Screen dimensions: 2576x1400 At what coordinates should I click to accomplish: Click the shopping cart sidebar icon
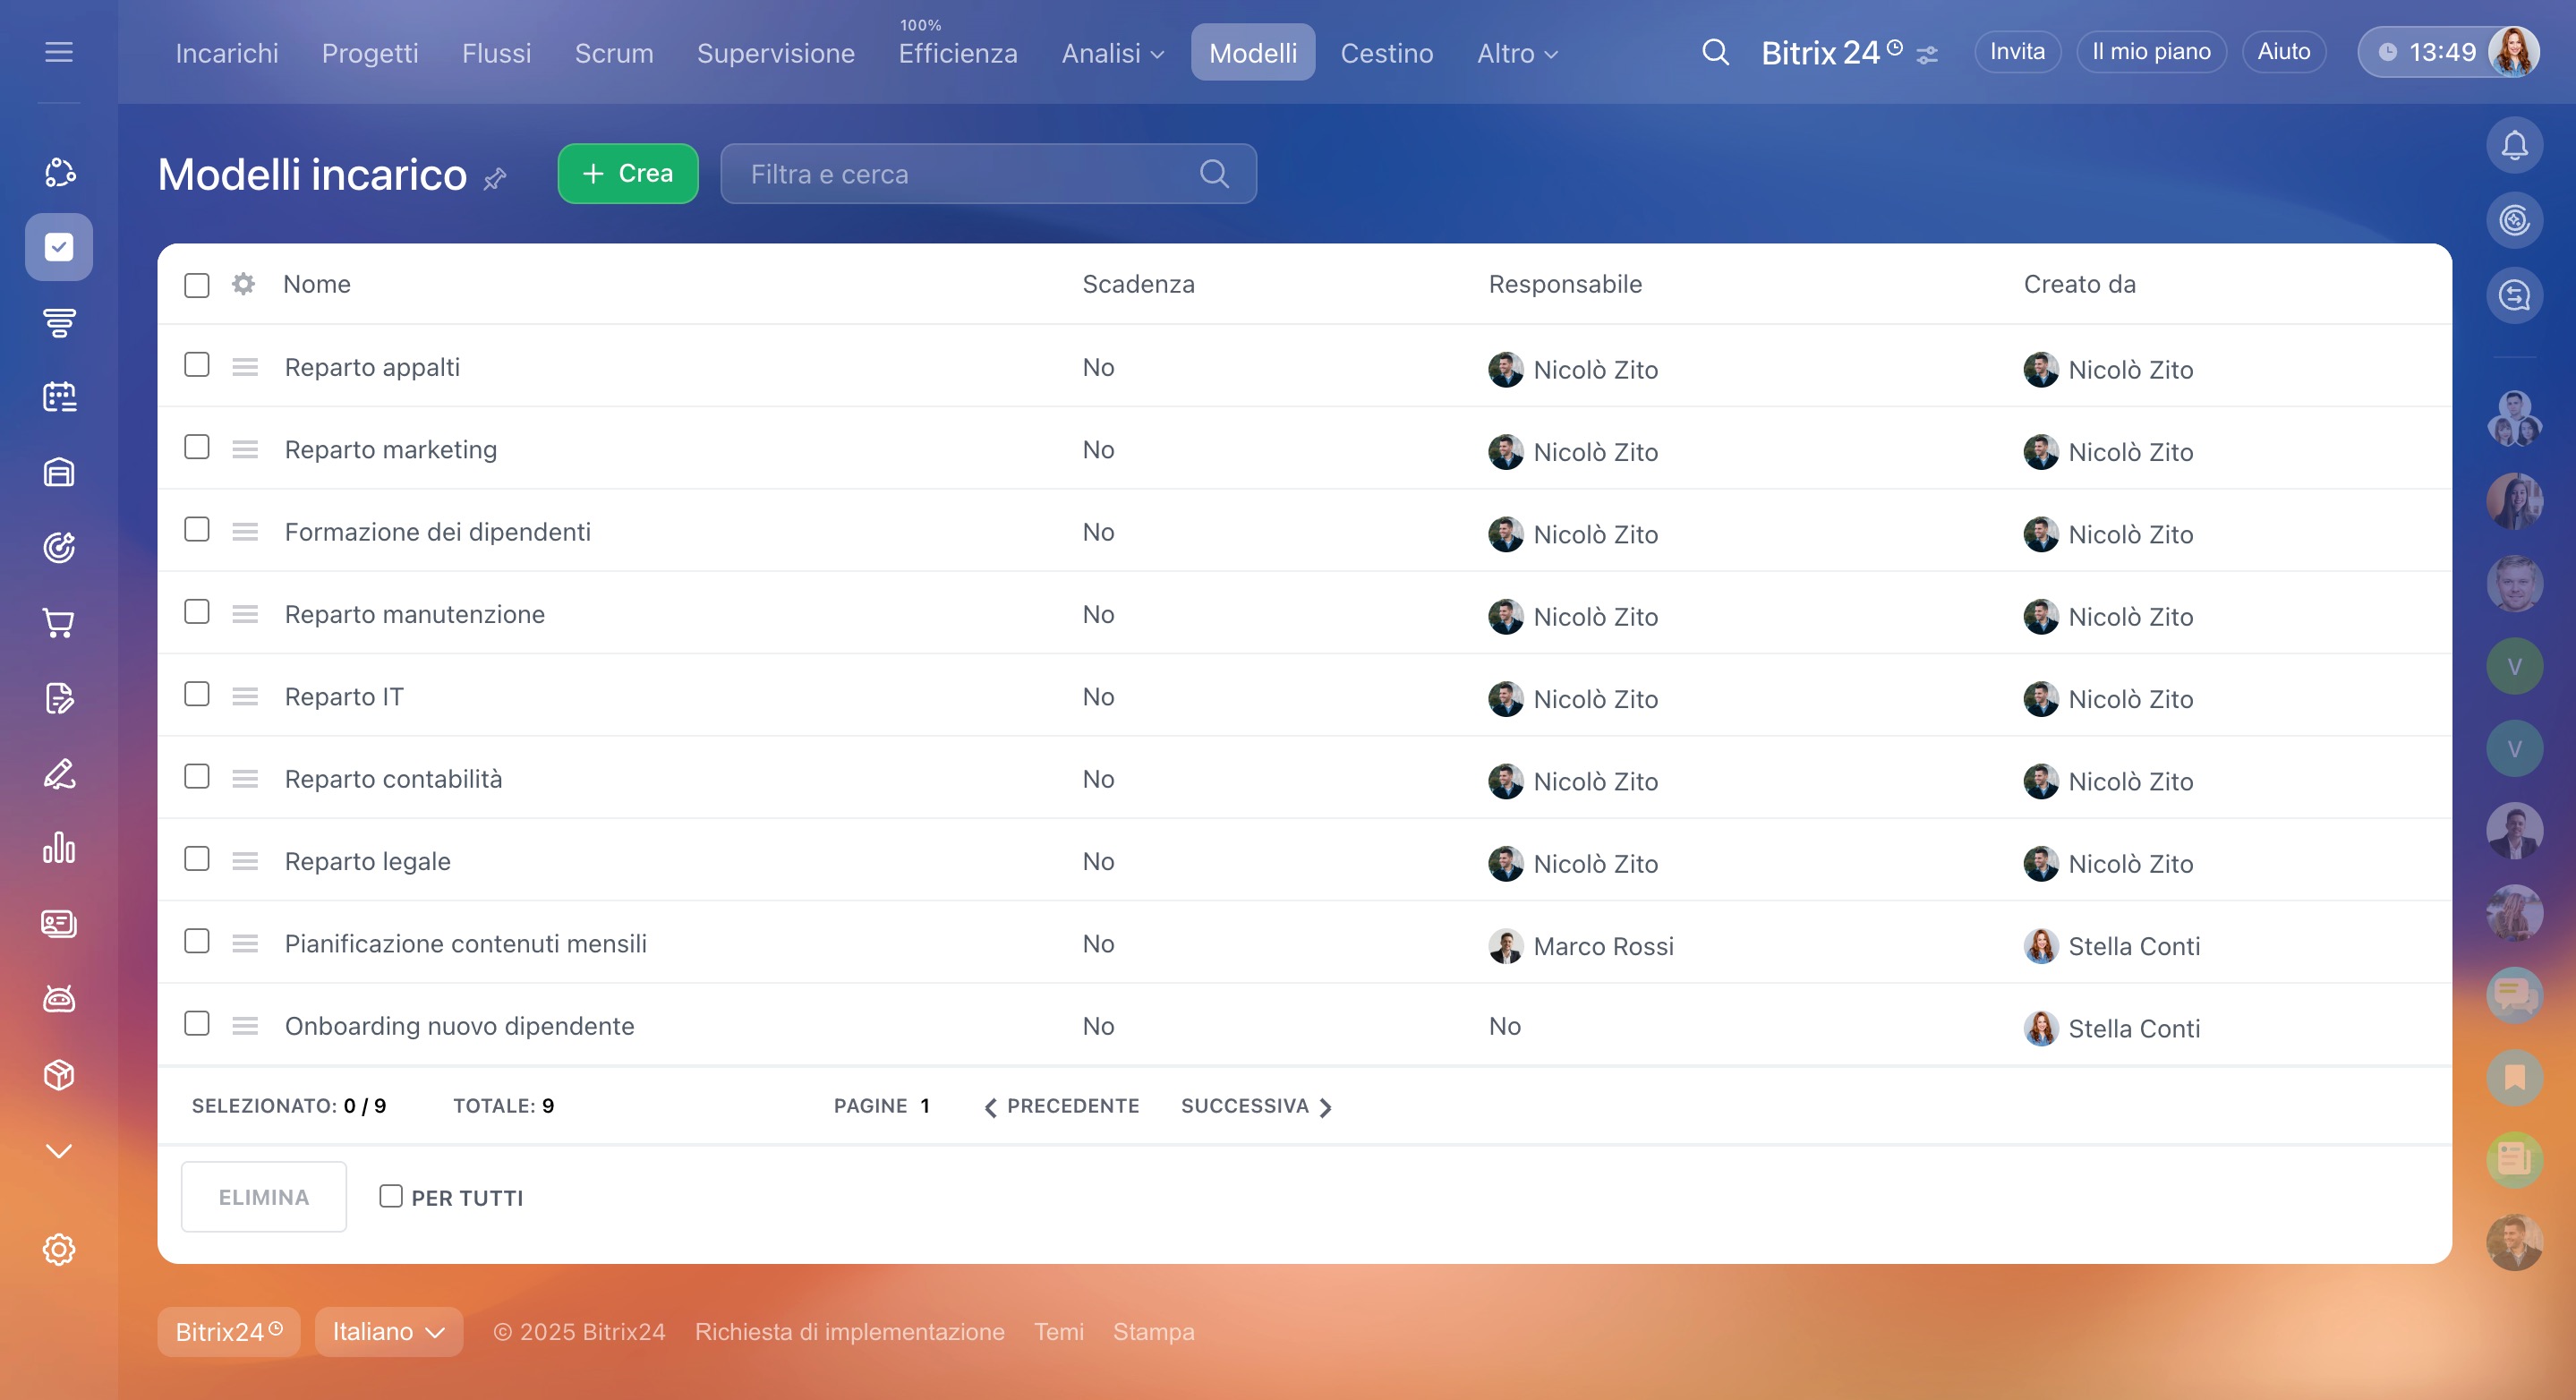pyautogui.click(x=59, y=623)
